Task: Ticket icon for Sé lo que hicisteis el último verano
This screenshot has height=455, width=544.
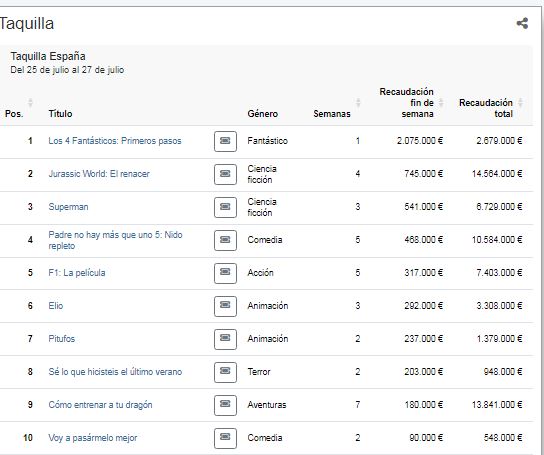Action: pyautogui.click(x=225, y=372)
